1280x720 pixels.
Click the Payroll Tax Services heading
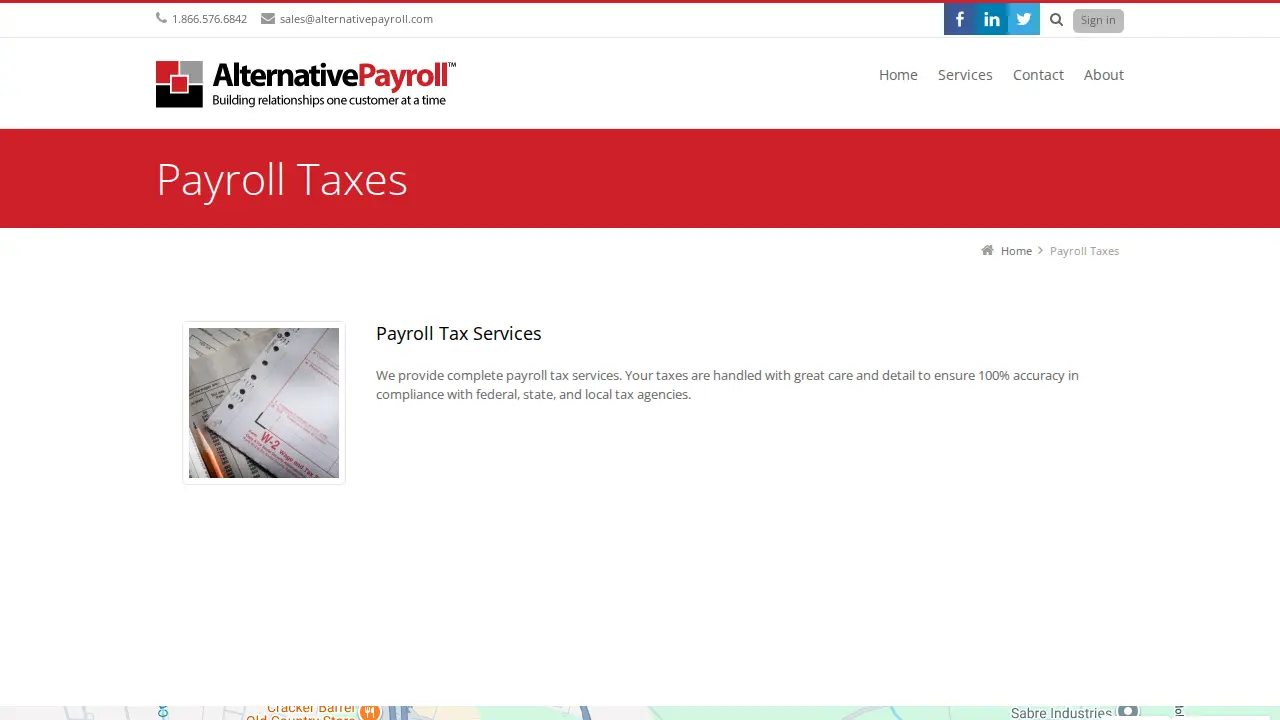[x=459, y=334]
